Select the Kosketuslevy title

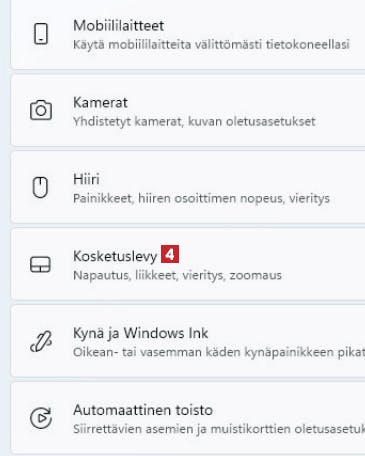point(115,256)
